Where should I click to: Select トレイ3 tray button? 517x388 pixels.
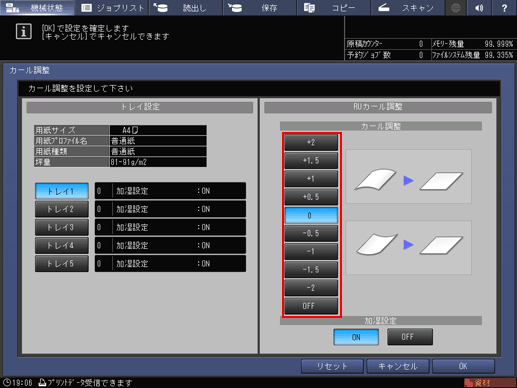(62, 227)
